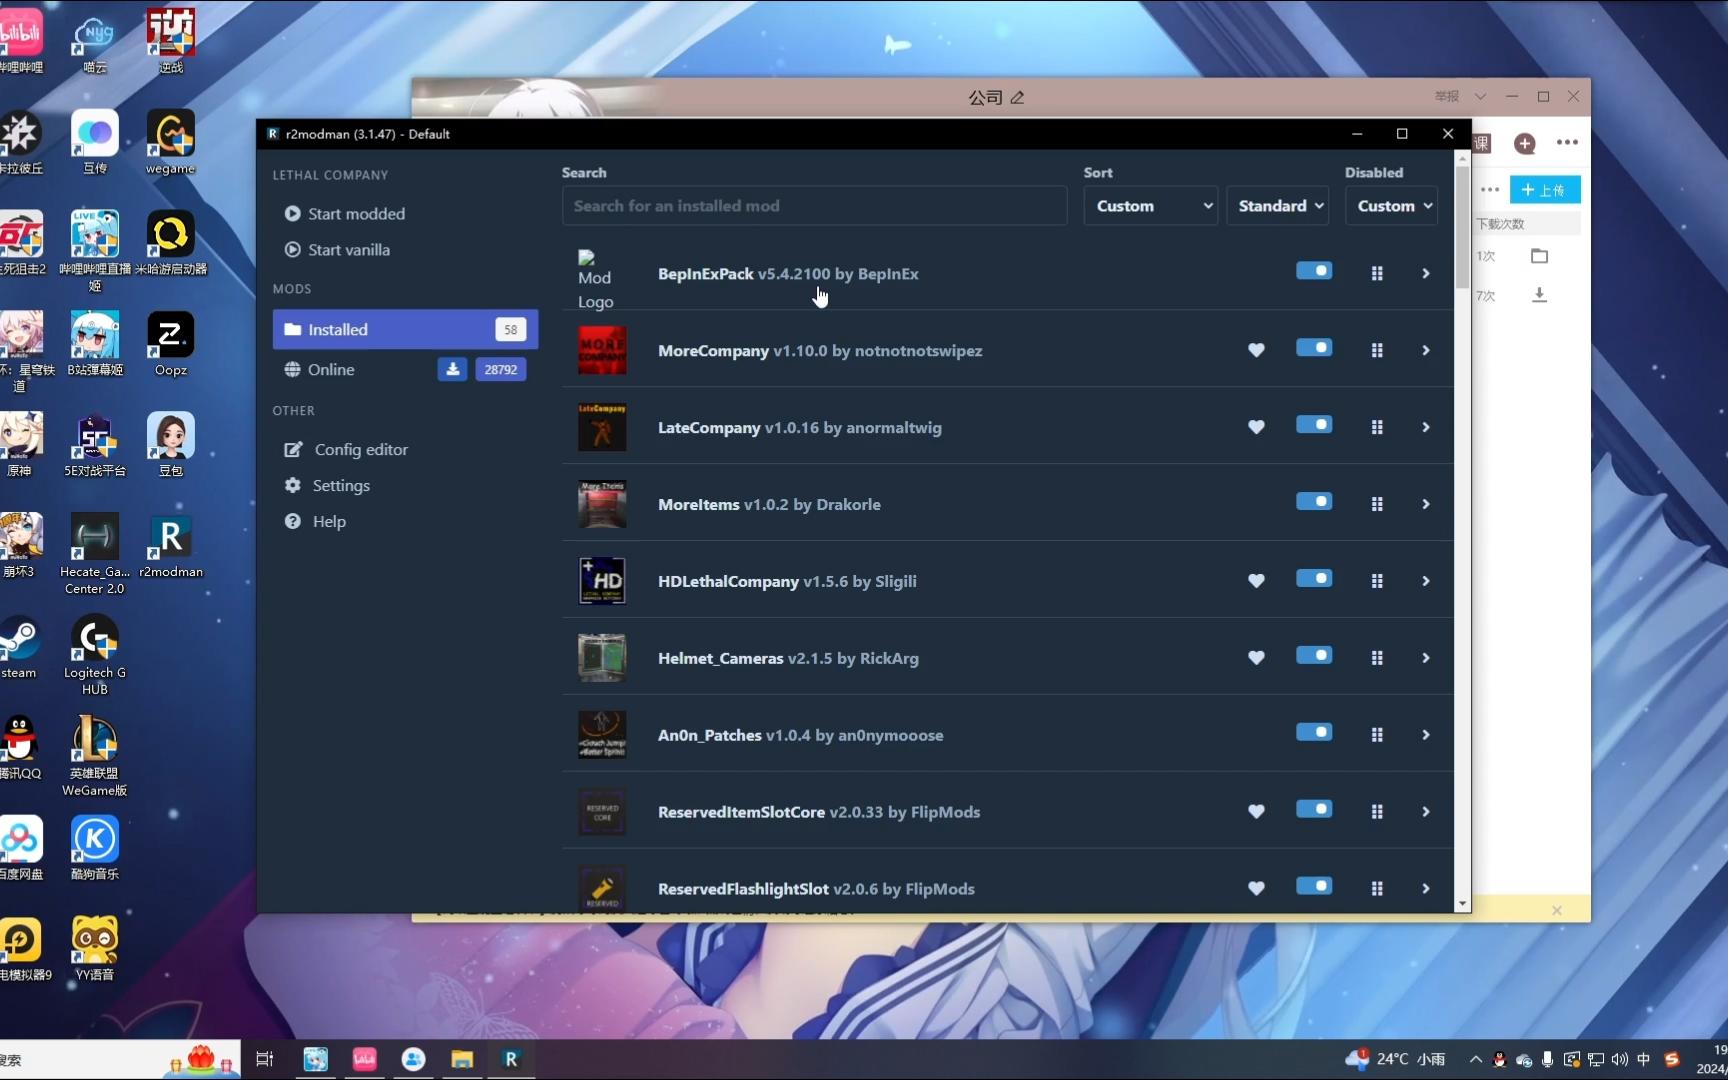The image size is (1728, 1080).
Task: Click the heart icon on MoreCompany row
Action: [x=1256, y=350]
